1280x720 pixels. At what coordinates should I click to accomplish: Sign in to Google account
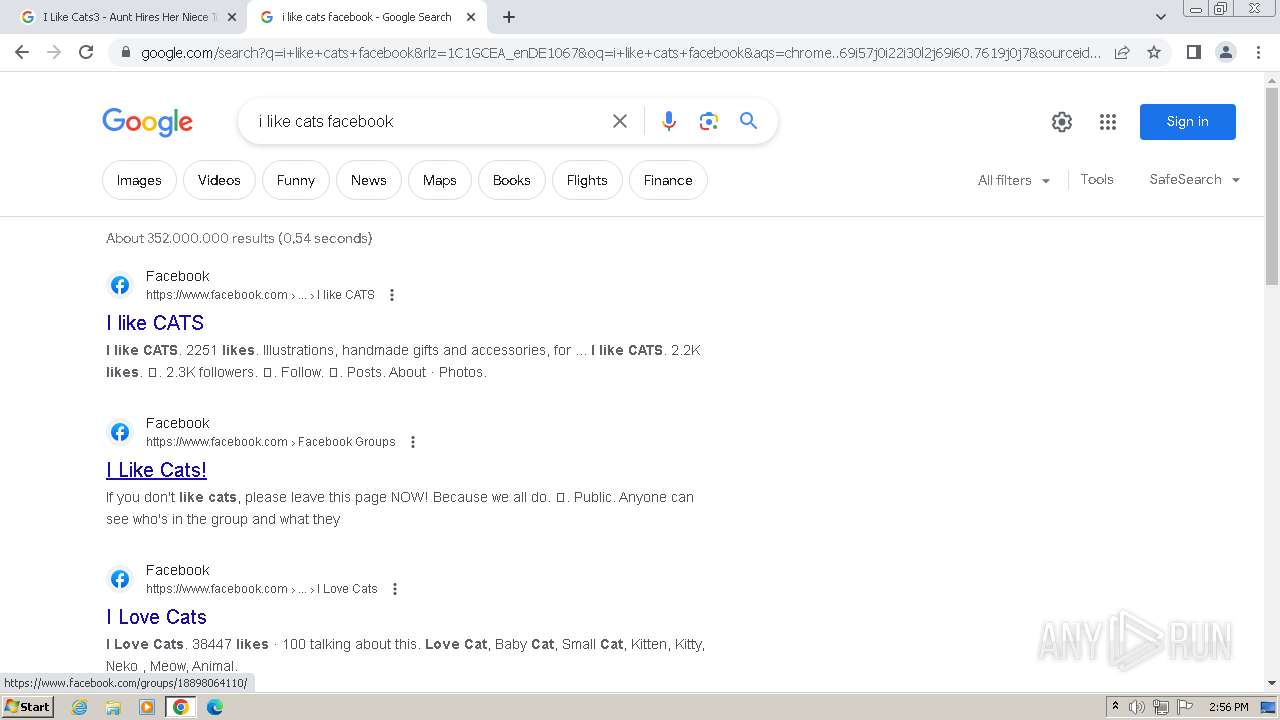click(x=1187, y=121)
